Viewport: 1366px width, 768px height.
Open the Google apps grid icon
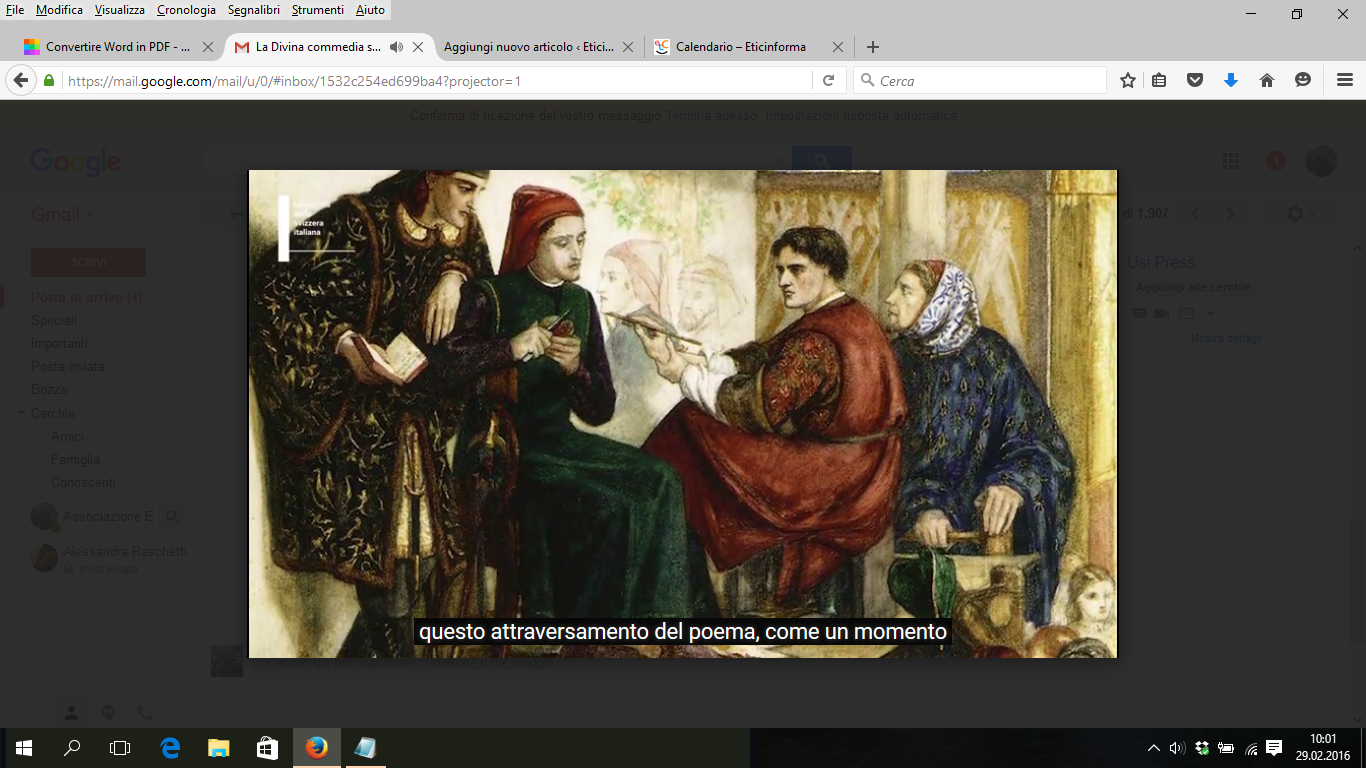point(1231,161)
